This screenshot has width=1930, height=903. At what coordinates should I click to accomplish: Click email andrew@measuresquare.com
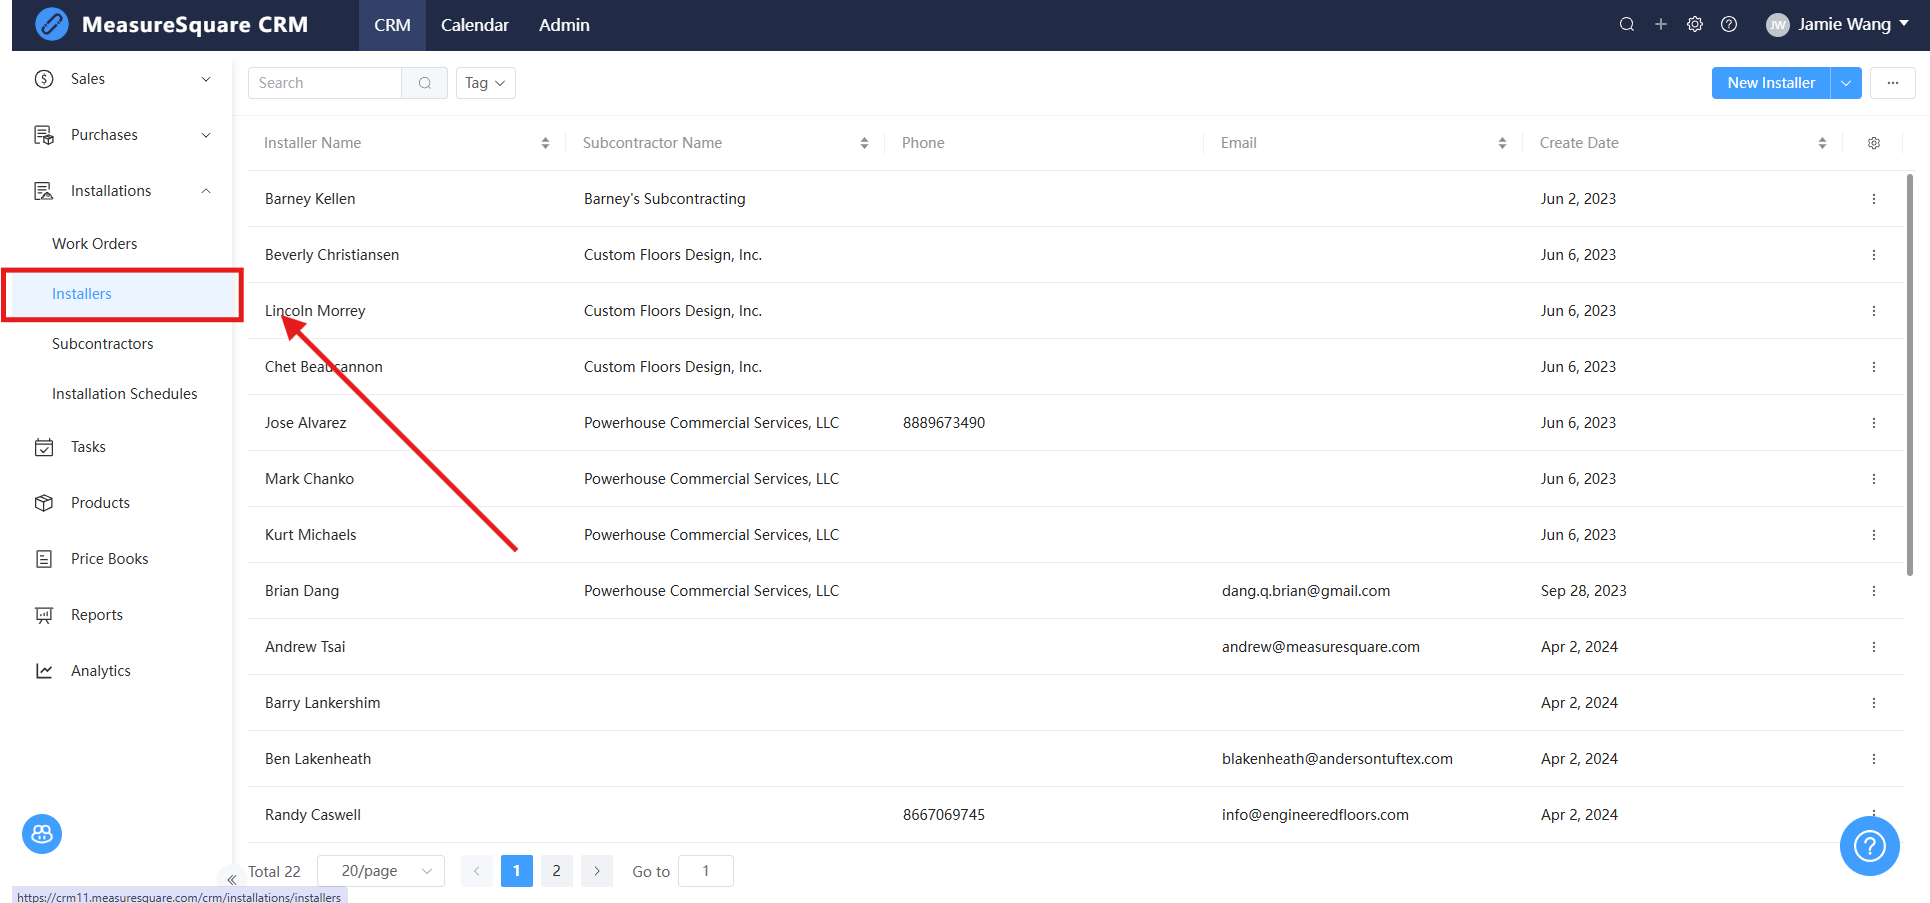[1321, 647]
